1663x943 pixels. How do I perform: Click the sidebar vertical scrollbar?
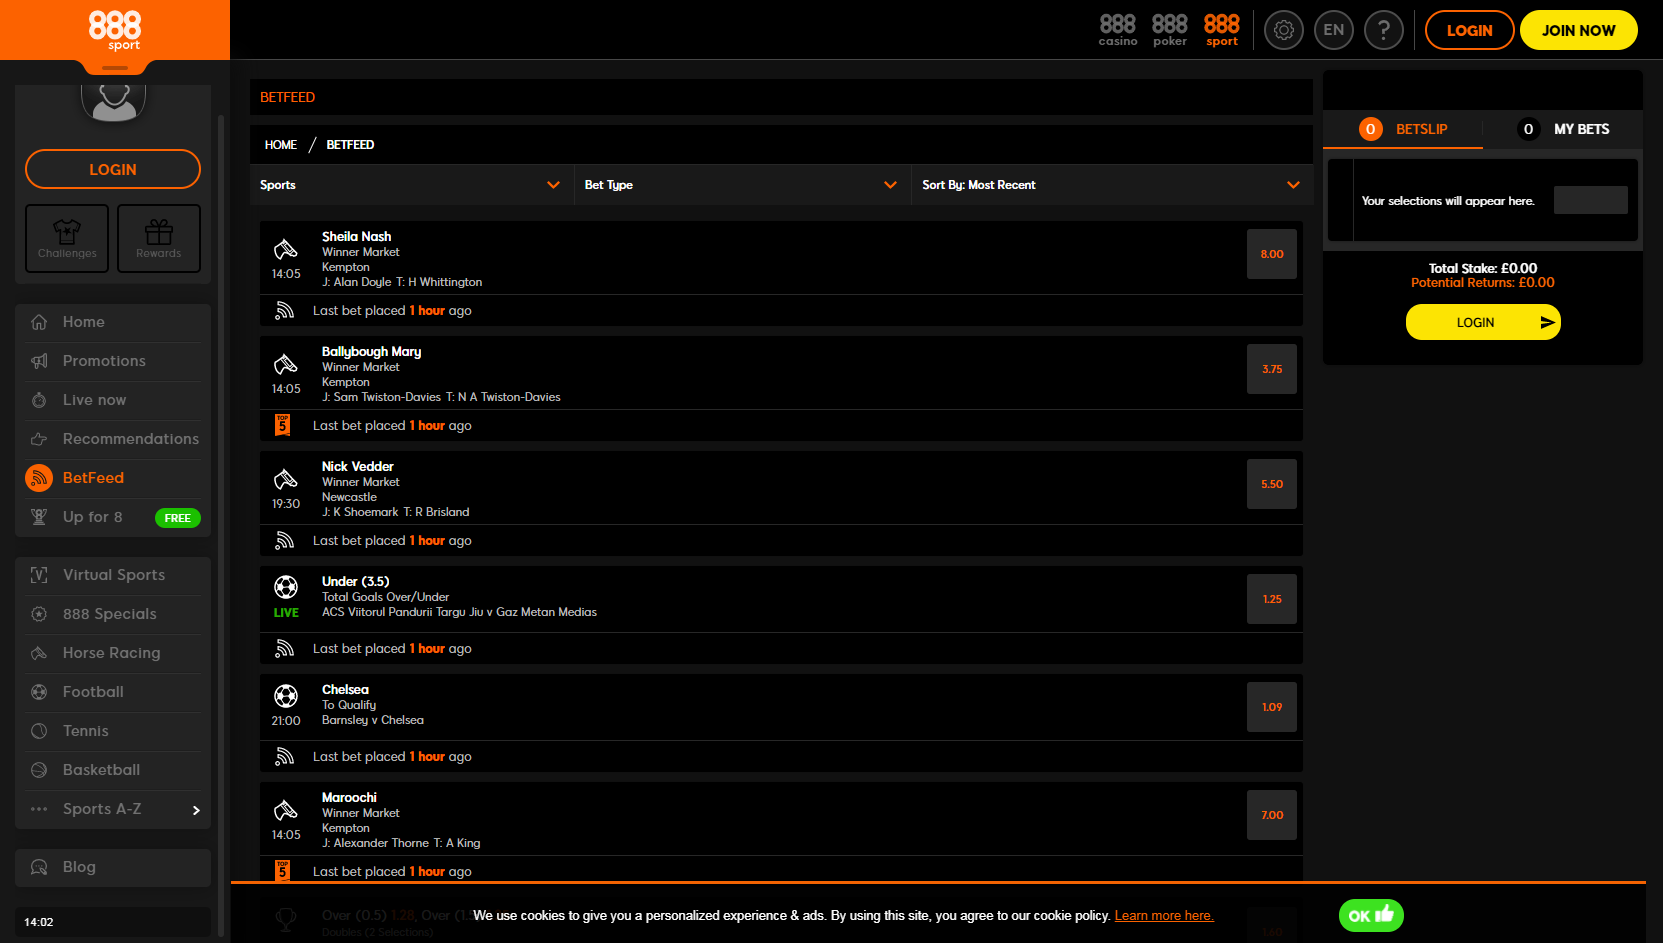tap(221, 525)
